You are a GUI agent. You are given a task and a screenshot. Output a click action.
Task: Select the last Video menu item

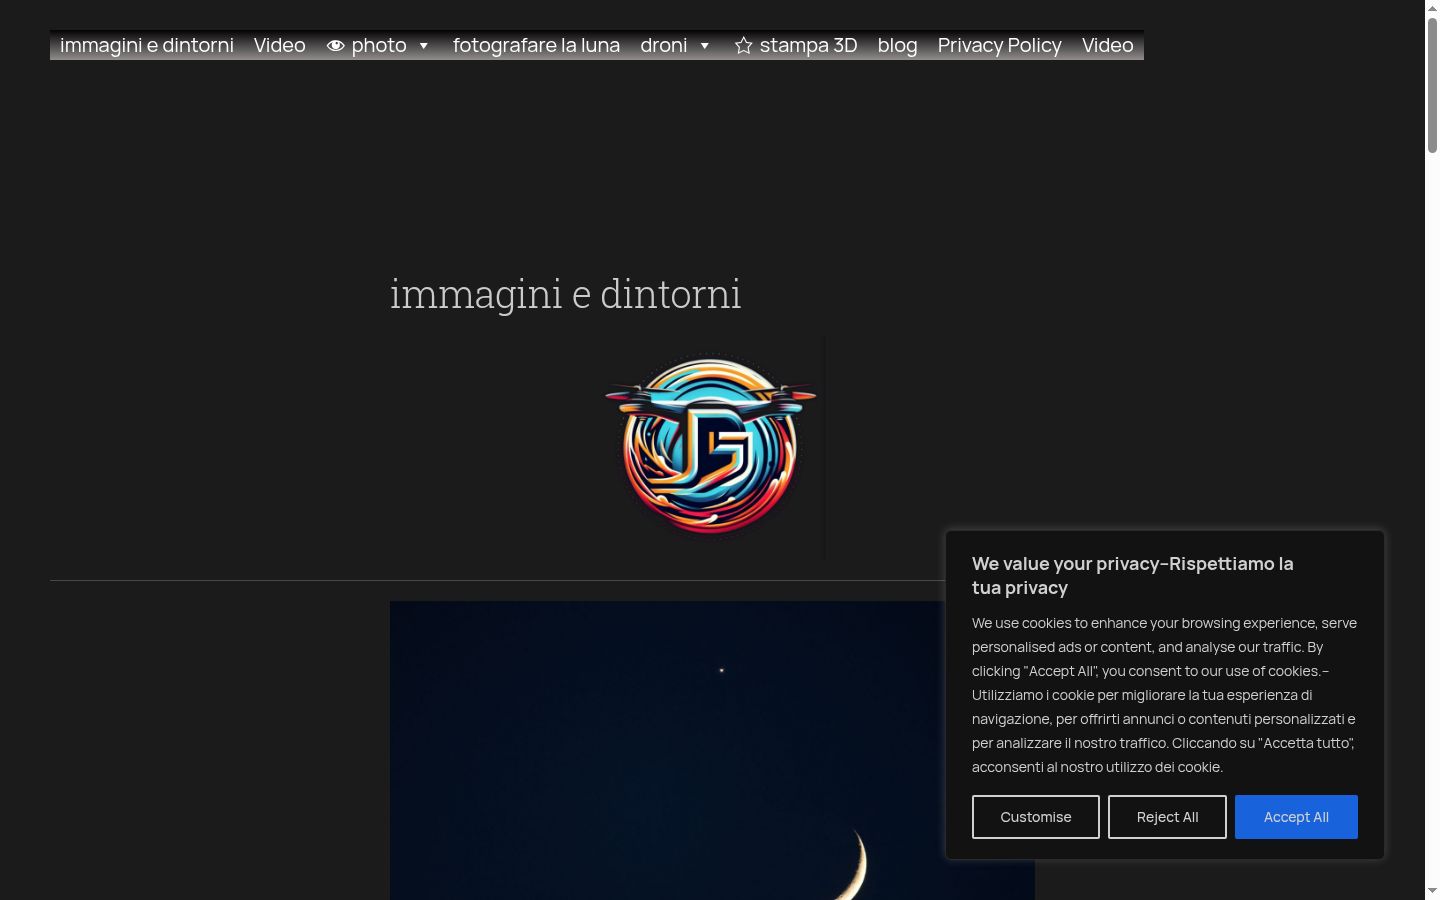1108,45
